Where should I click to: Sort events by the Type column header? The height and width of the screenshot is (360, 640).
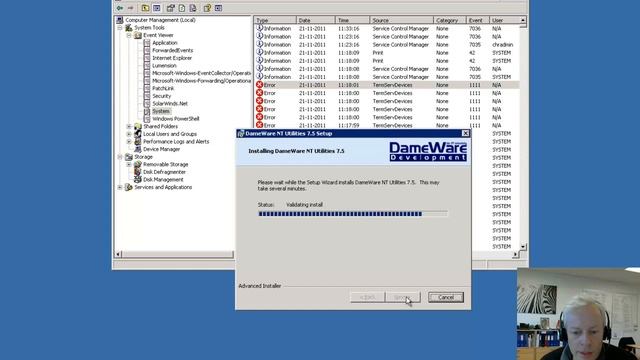pos(275,20)
